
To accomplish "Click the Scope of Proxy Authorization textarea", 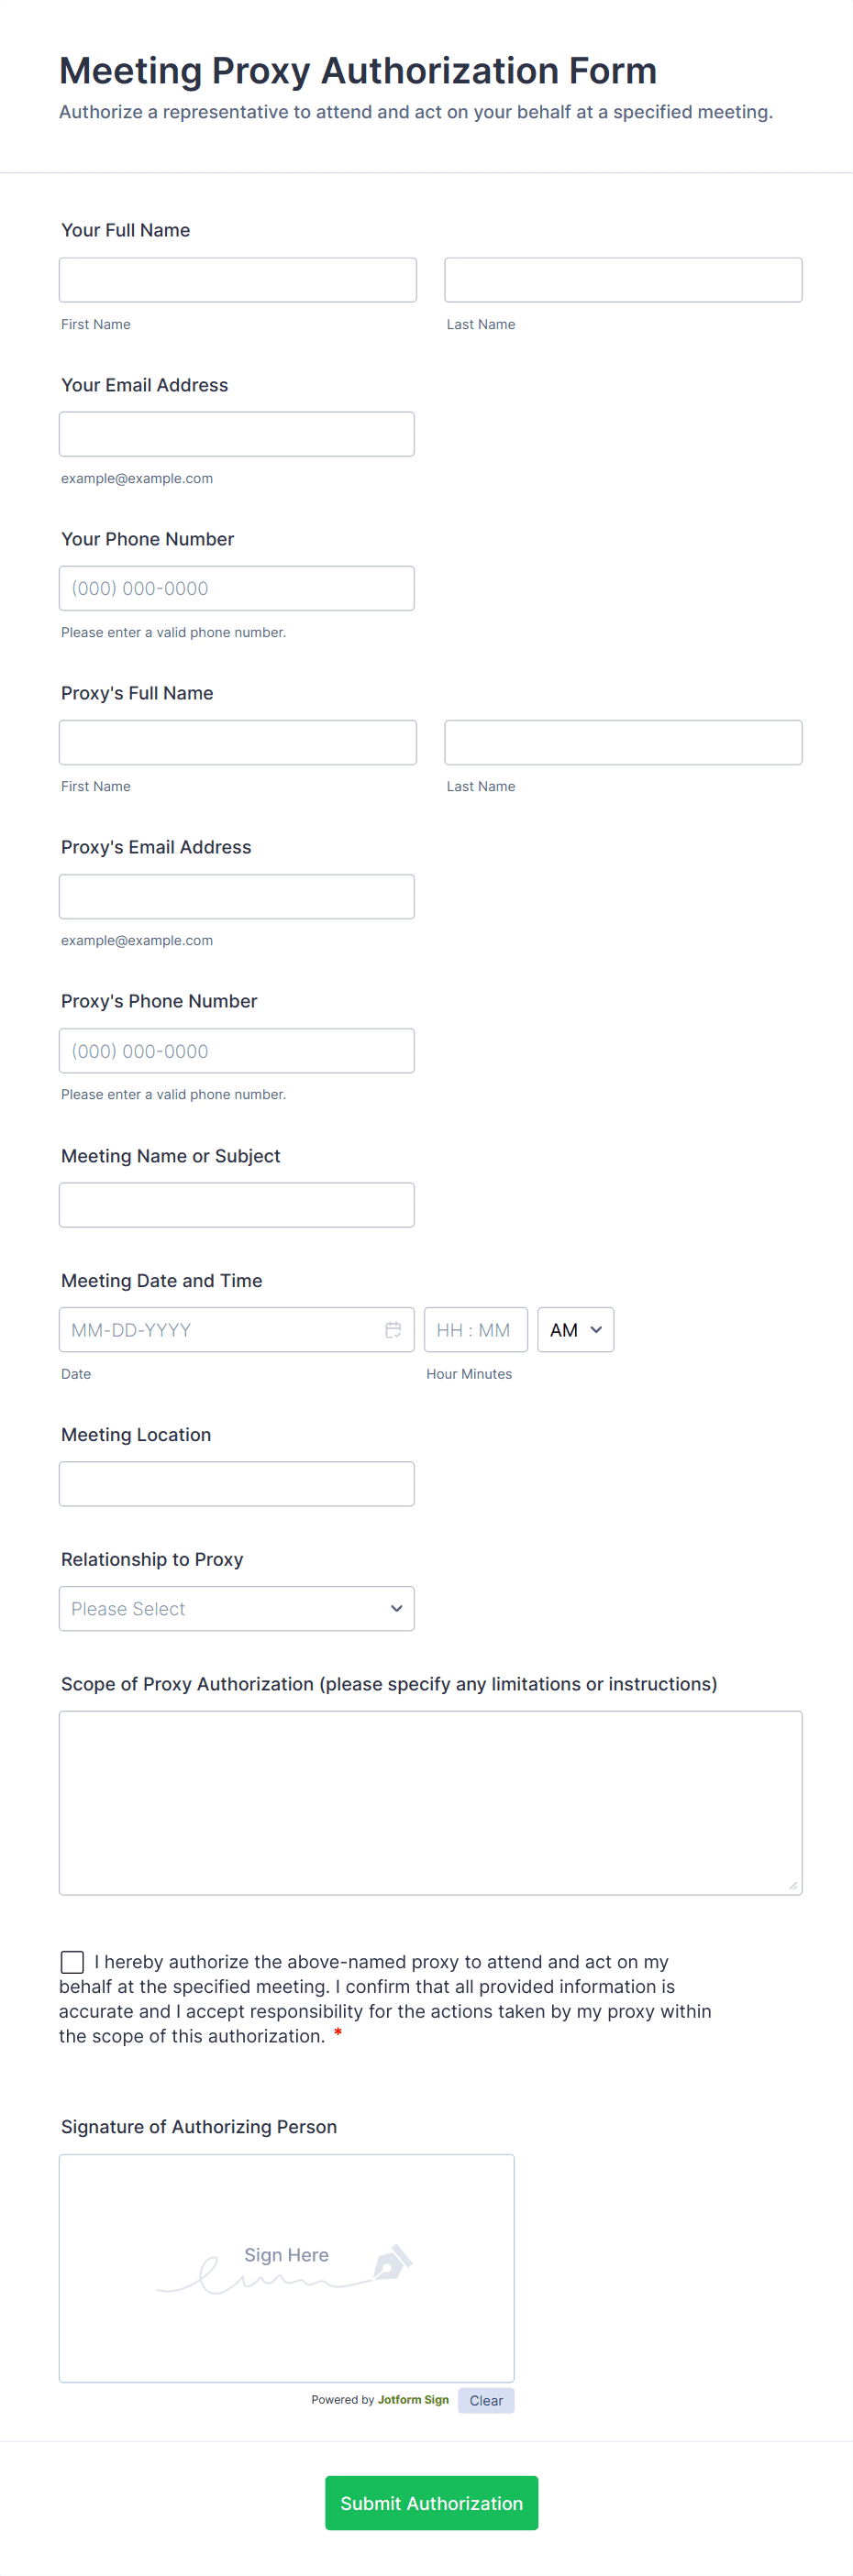I will (x=430, y=1802).
